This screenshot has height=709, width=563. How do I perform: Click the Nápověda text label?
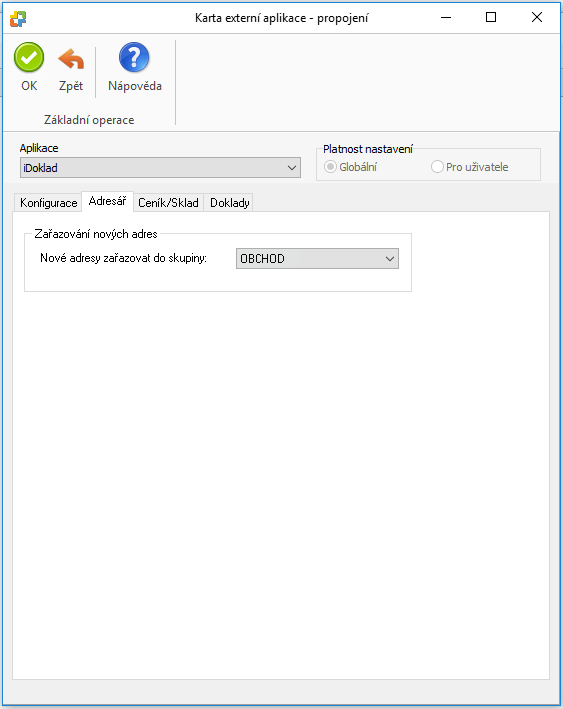coord(135,86)
